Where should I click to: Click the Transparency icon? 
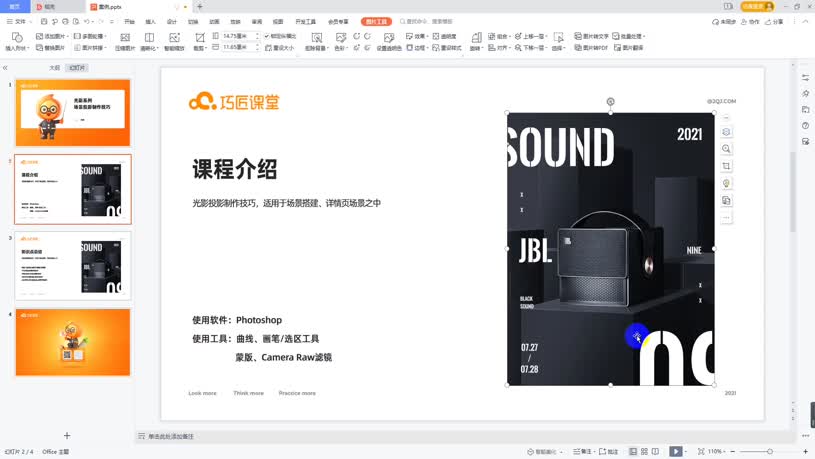point(436,36)
